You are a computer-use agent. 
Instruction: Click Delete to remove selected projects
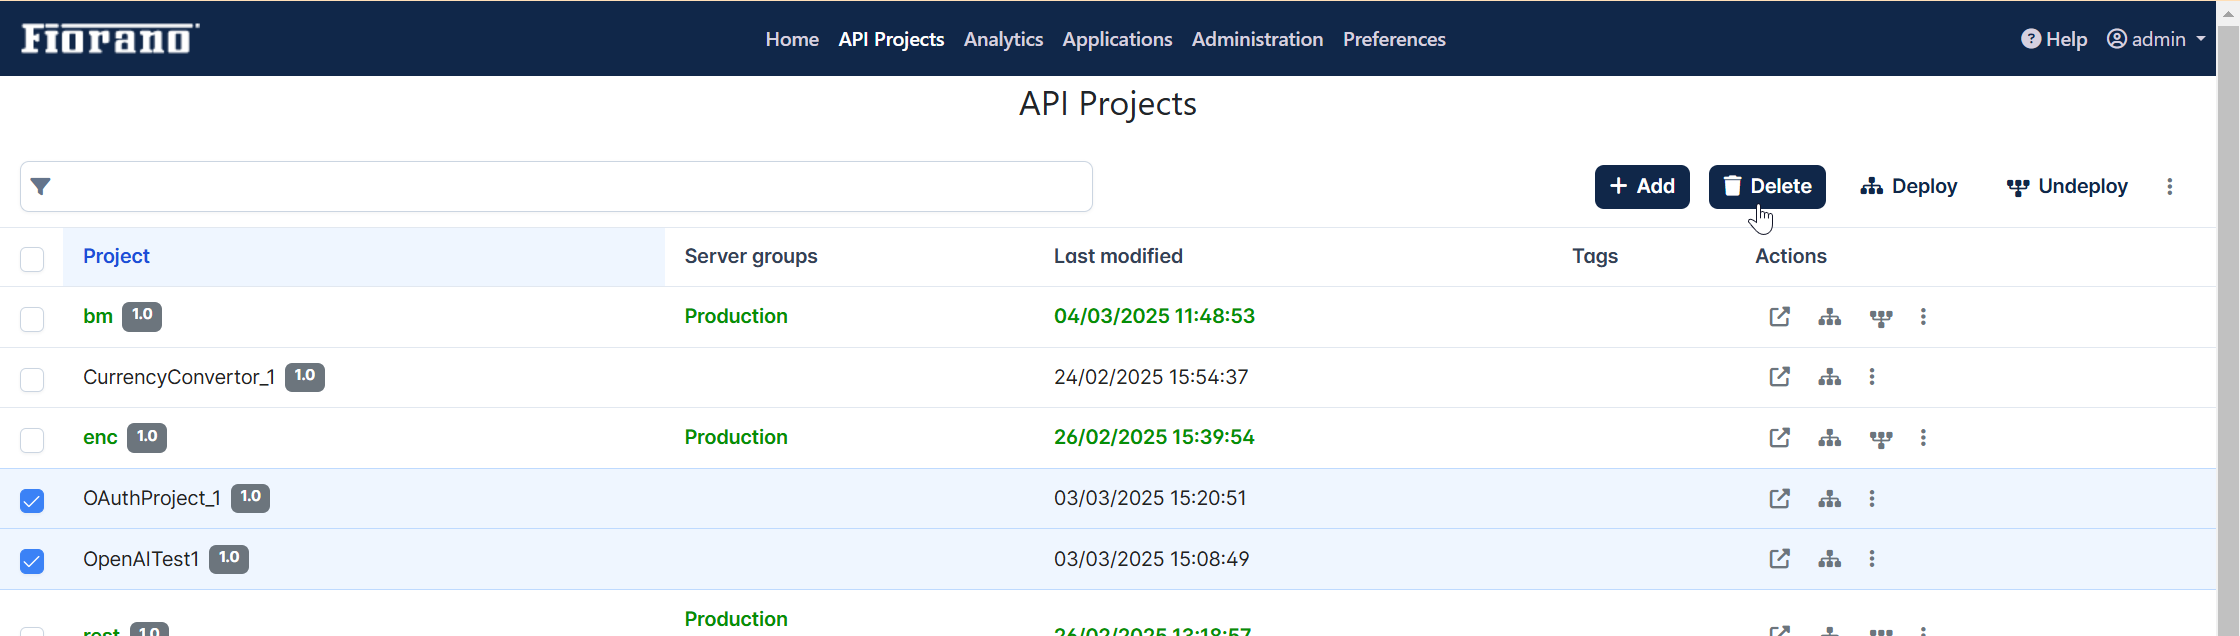(x=1767, y=187)
